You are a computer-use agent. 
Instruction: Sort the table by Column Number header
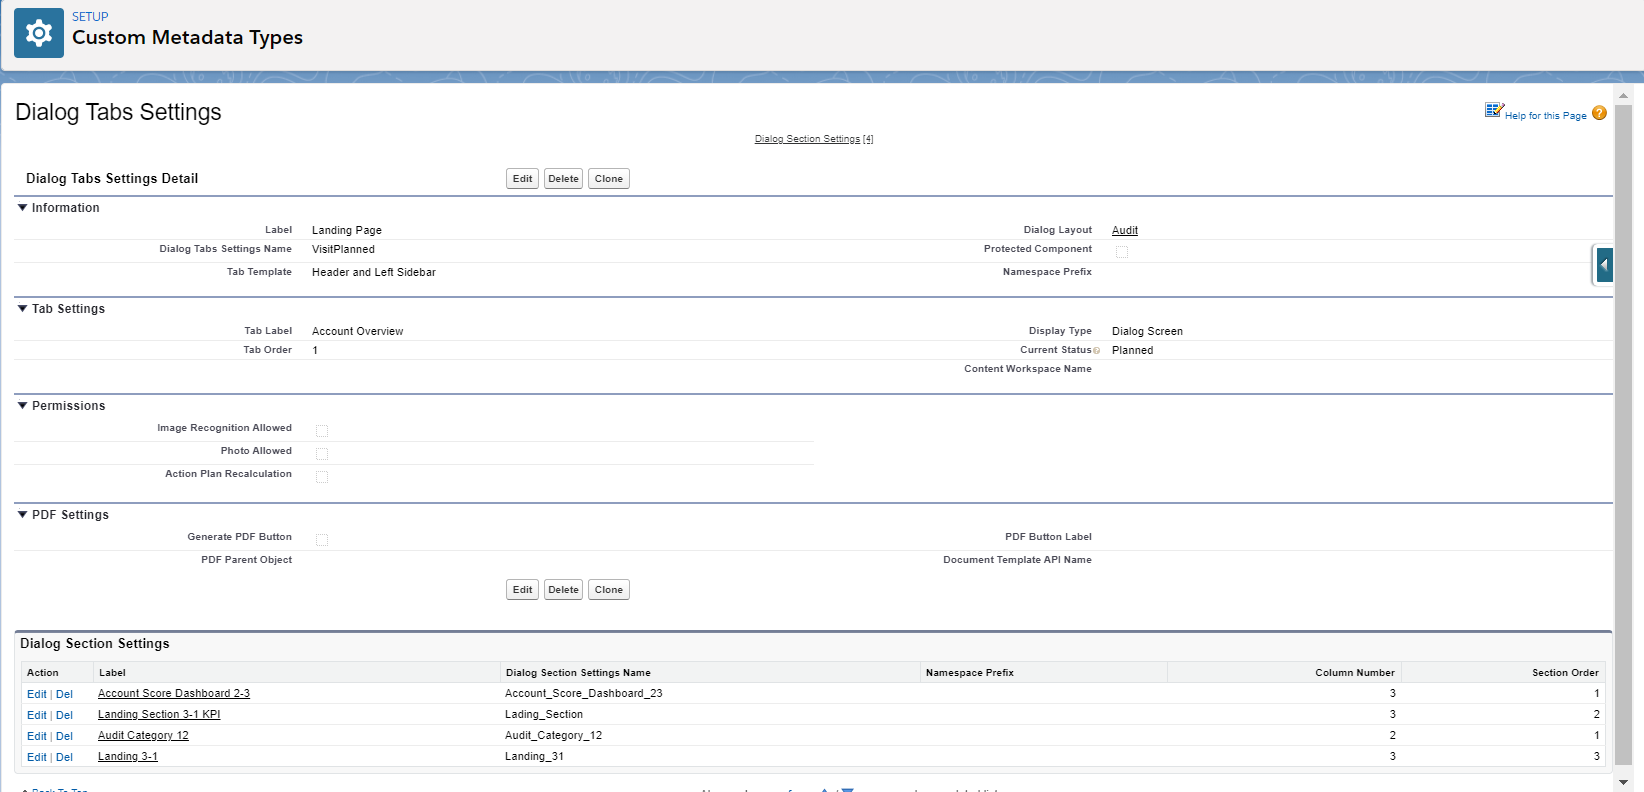click(x=1354, y=673)
